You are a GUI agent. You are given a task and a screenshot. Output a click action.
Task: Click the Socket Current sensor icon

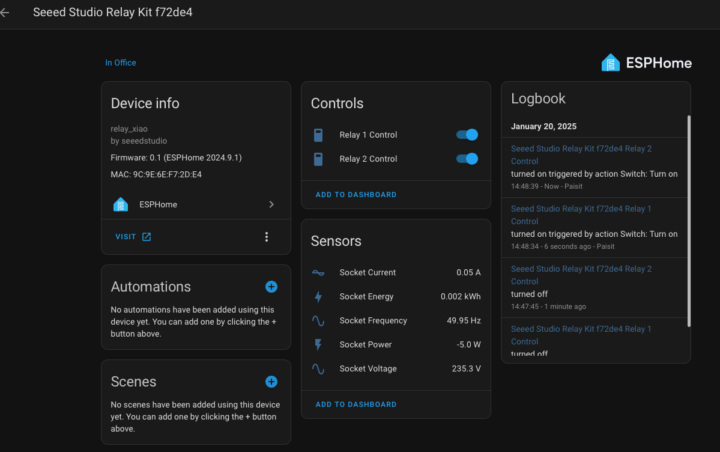click(318, 273)
